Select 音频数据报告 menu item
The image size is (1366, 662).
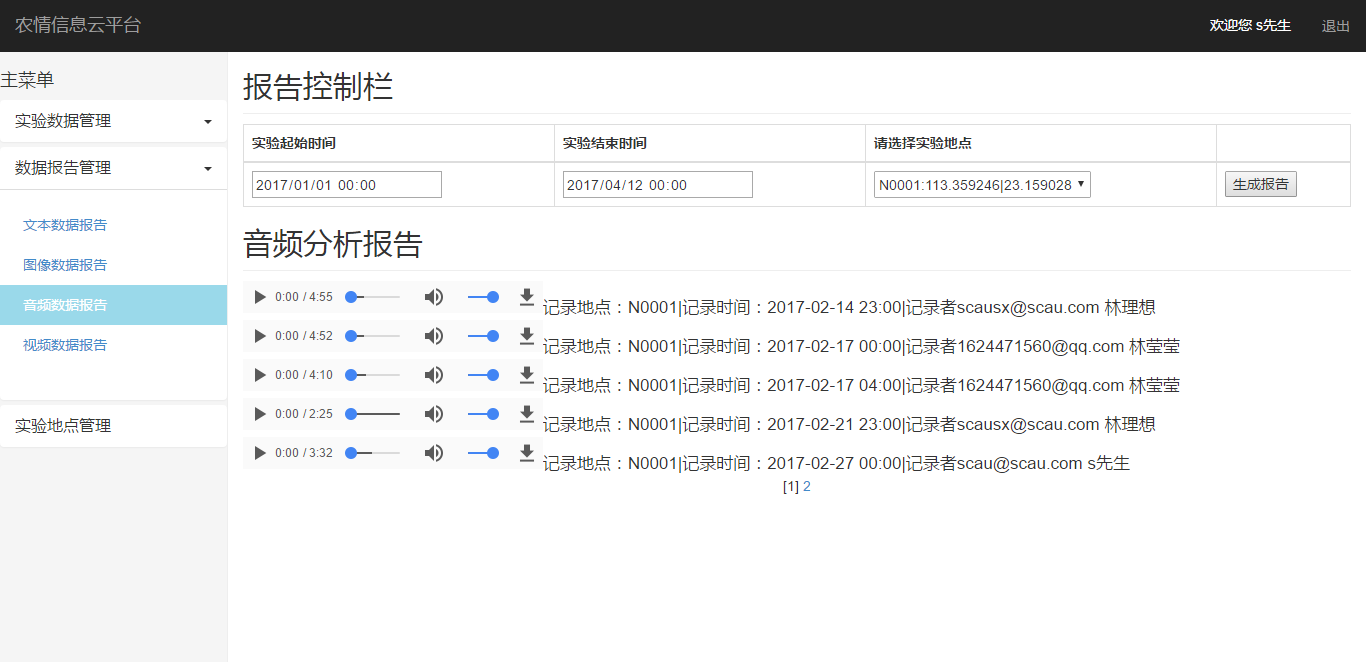point(113,305)
